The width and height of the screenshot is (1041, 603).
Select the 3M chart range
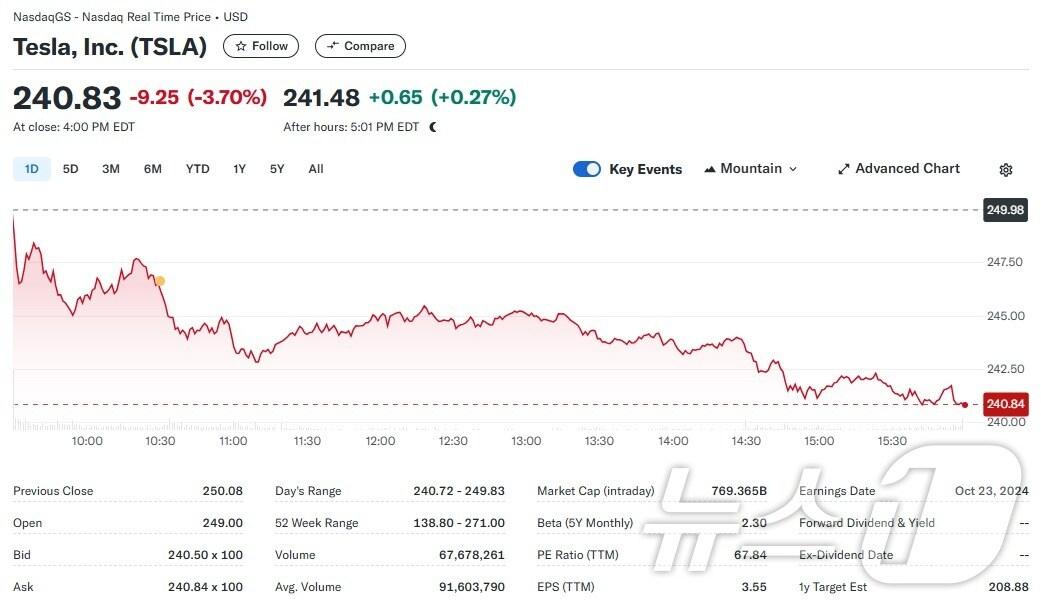click(111, 169)
